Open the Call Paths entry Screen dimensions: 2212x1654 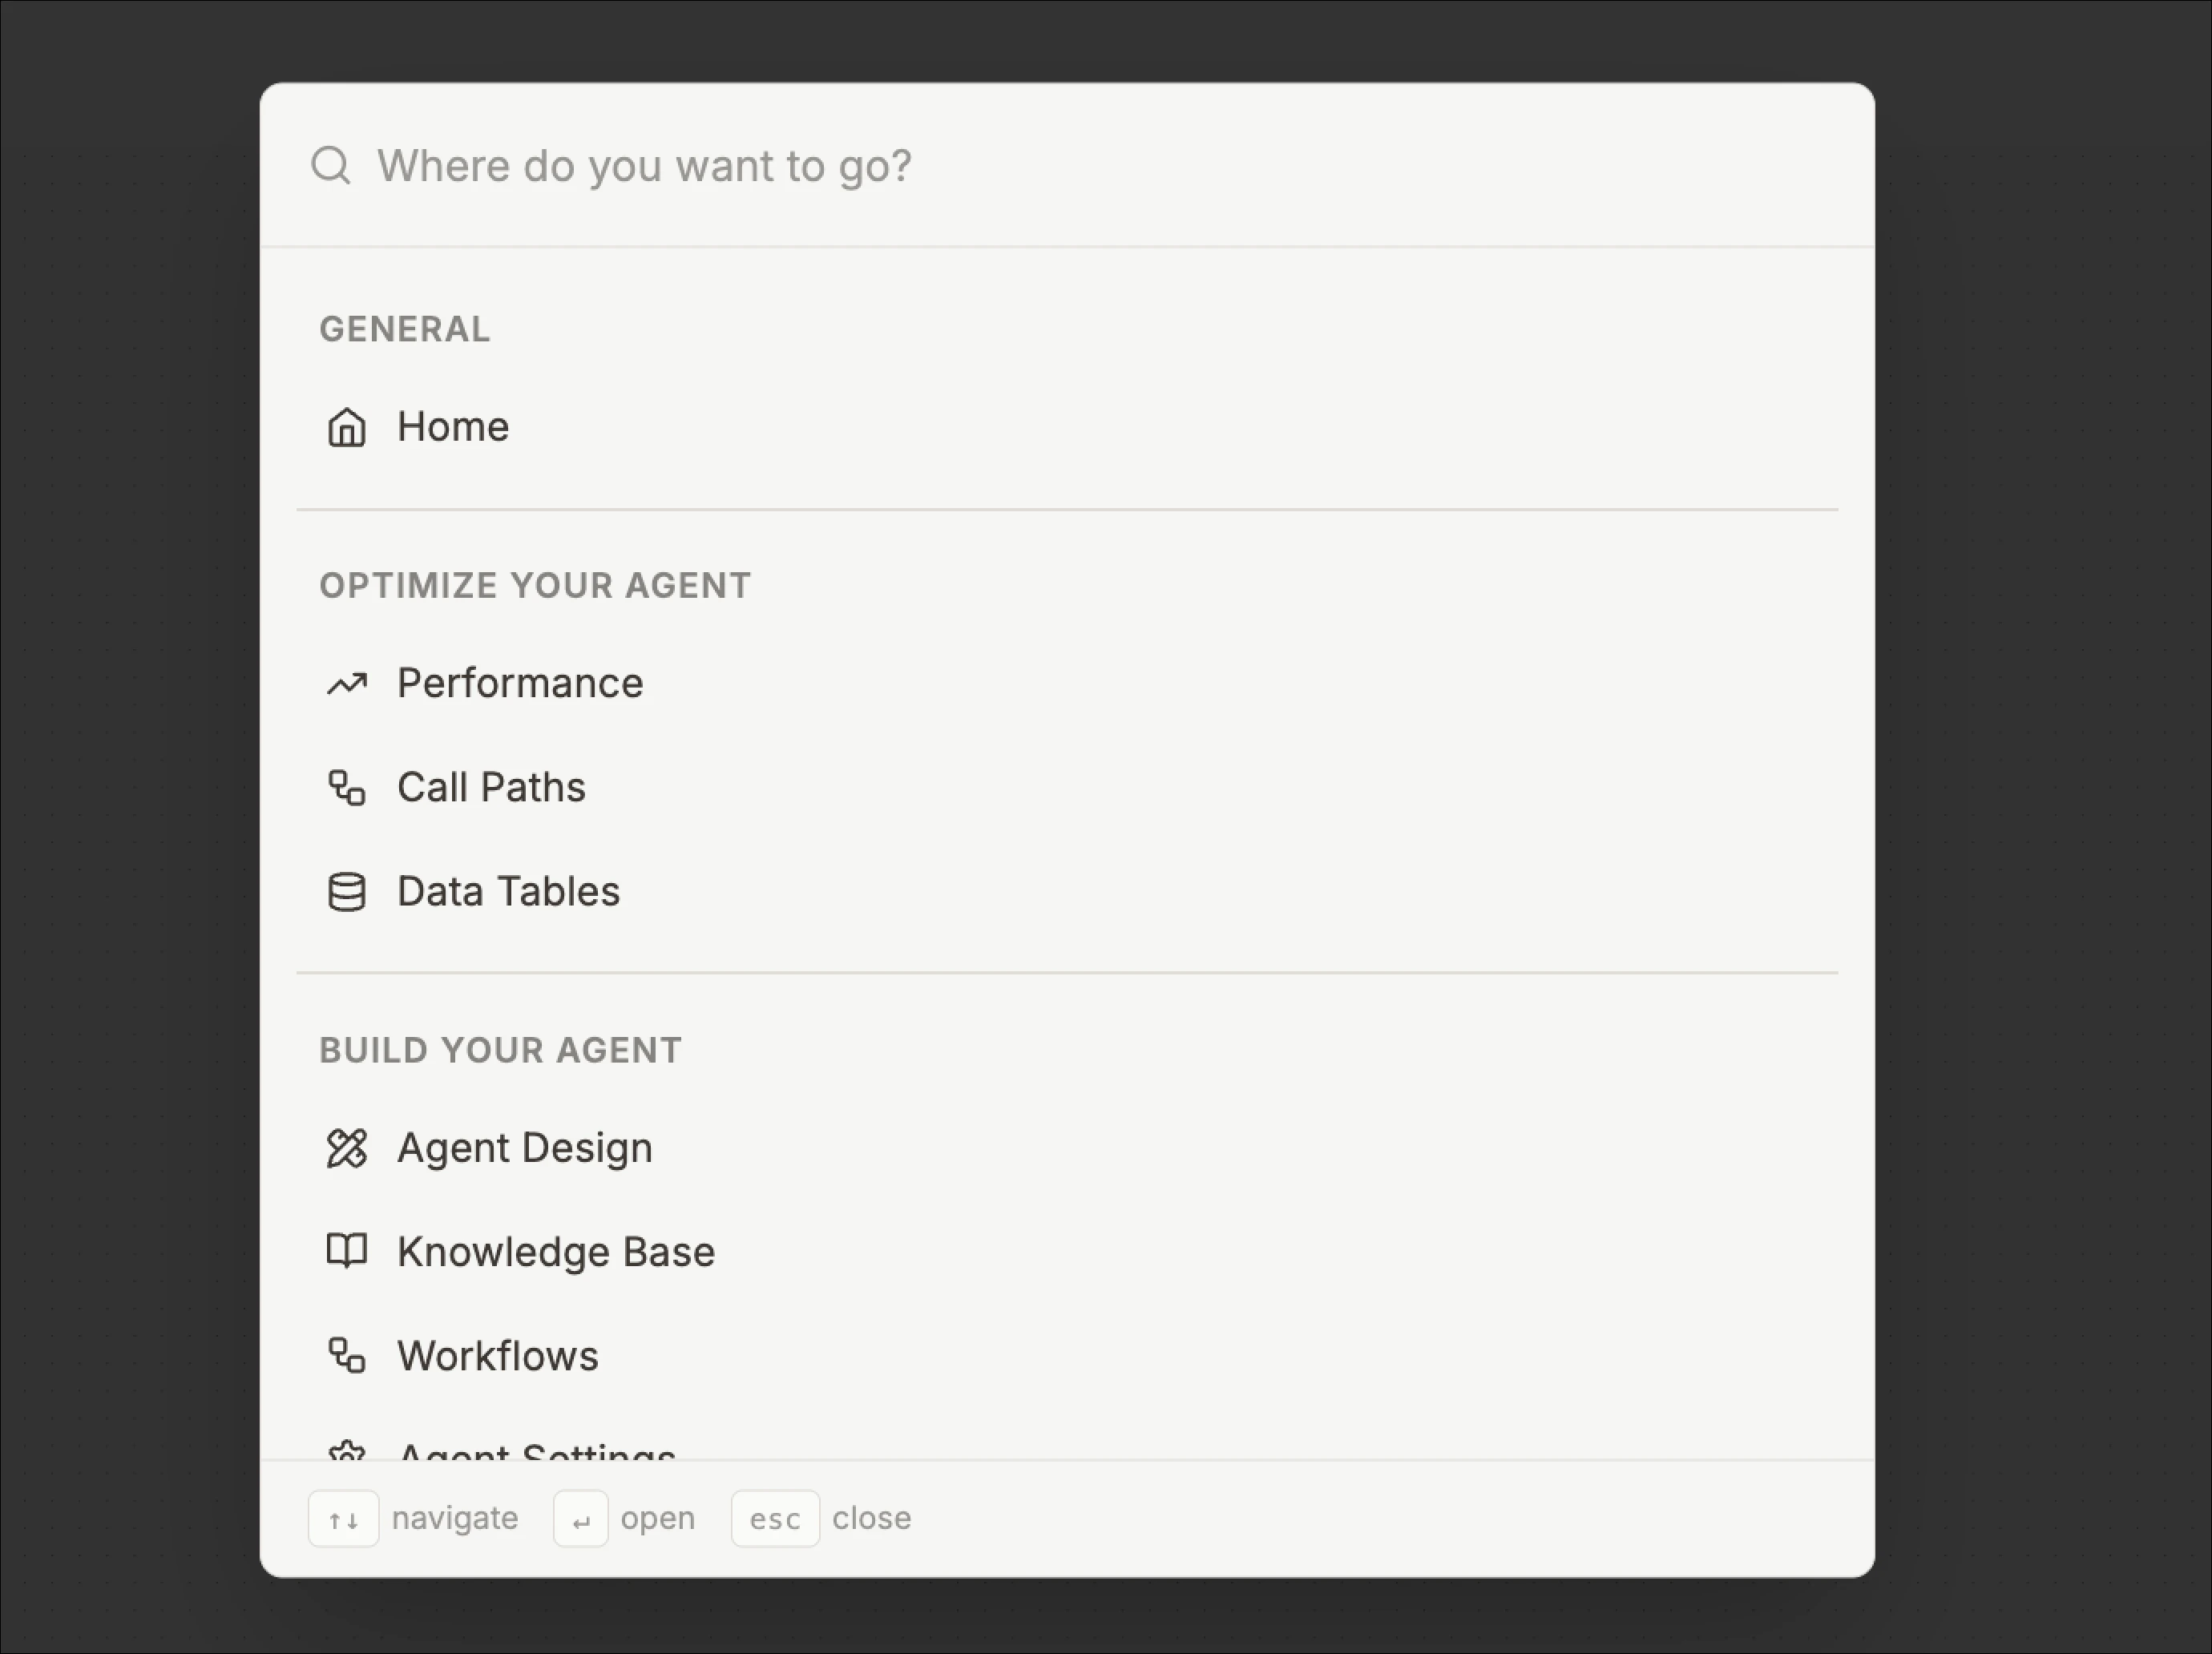tap(491, 788)
